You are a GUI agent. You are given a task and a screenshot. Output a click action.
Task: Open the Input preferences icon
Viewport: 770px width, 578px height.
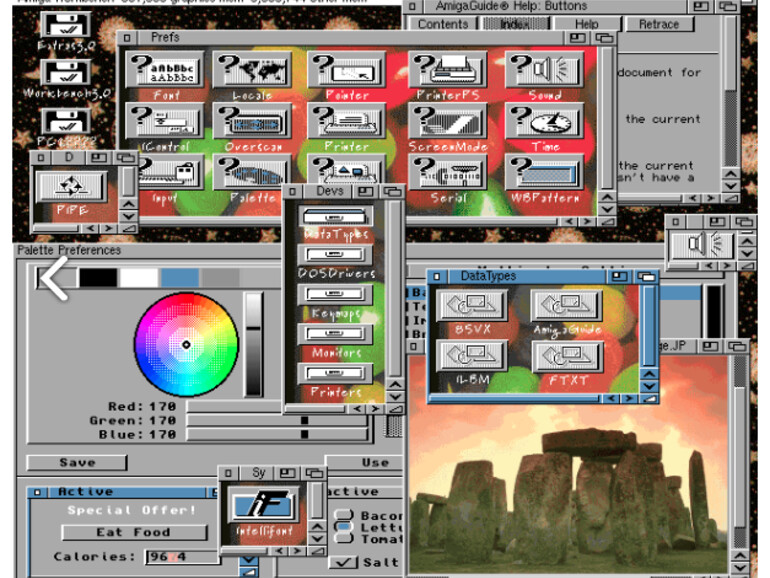point(171,172)
